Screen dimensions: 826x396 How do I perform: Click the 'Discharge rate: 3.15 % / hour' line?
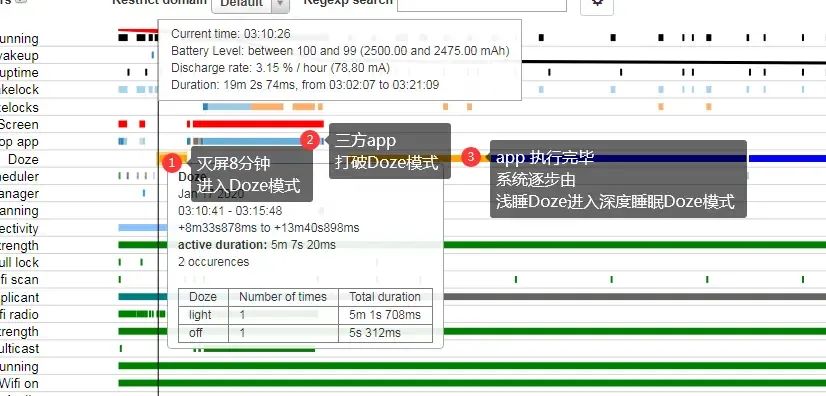280,68
